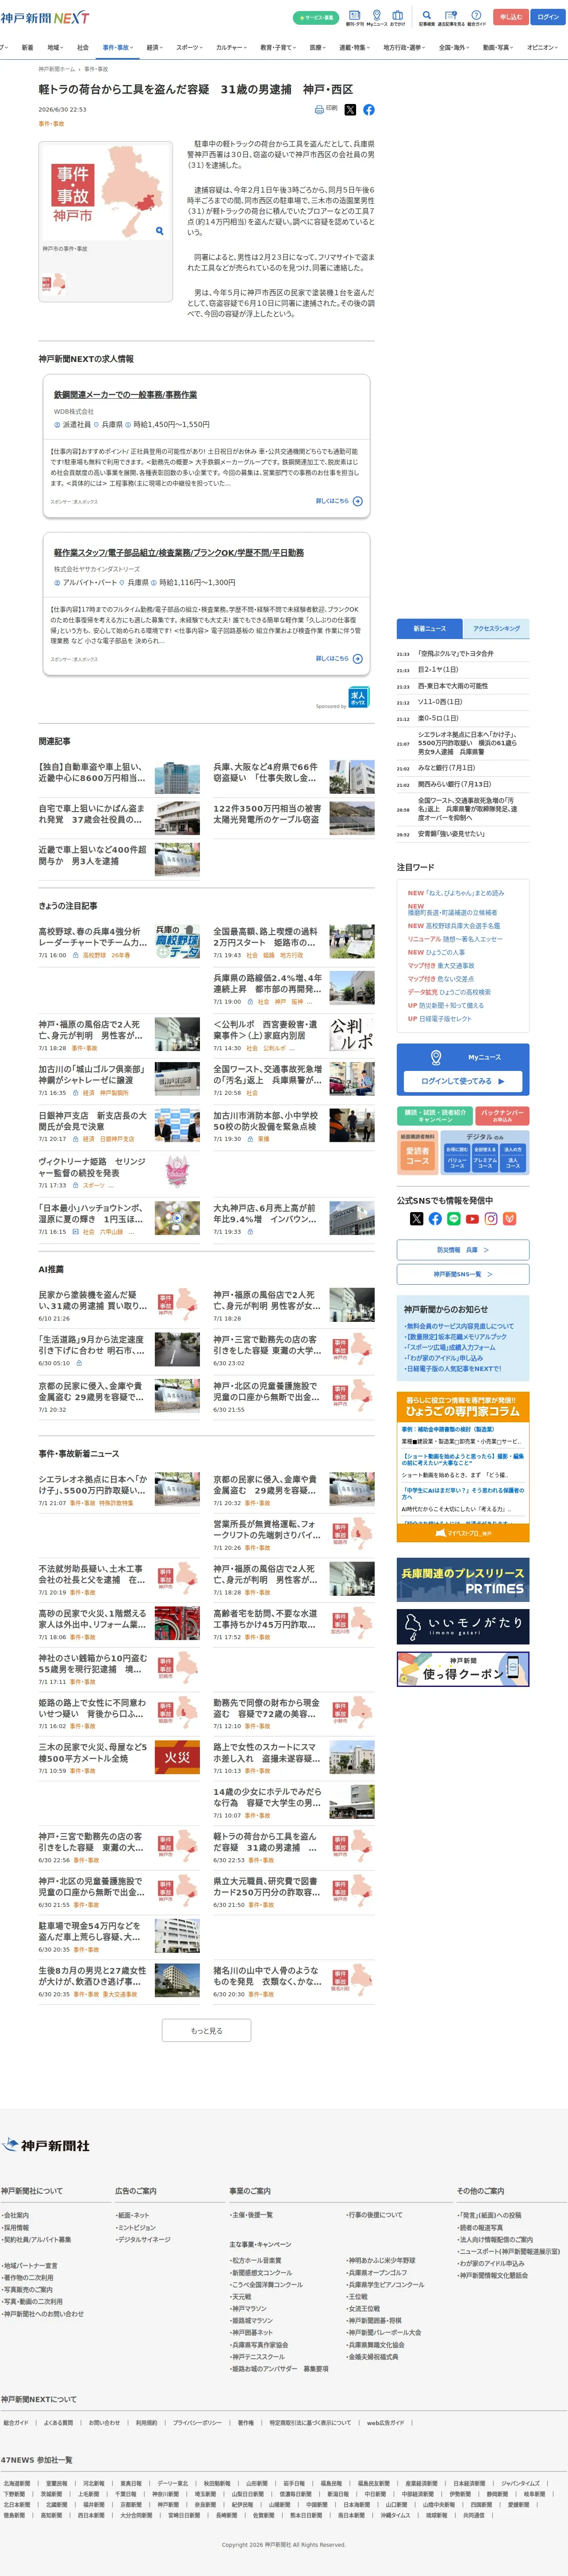Expand the 経済 navigation menu

pos(154,47)
